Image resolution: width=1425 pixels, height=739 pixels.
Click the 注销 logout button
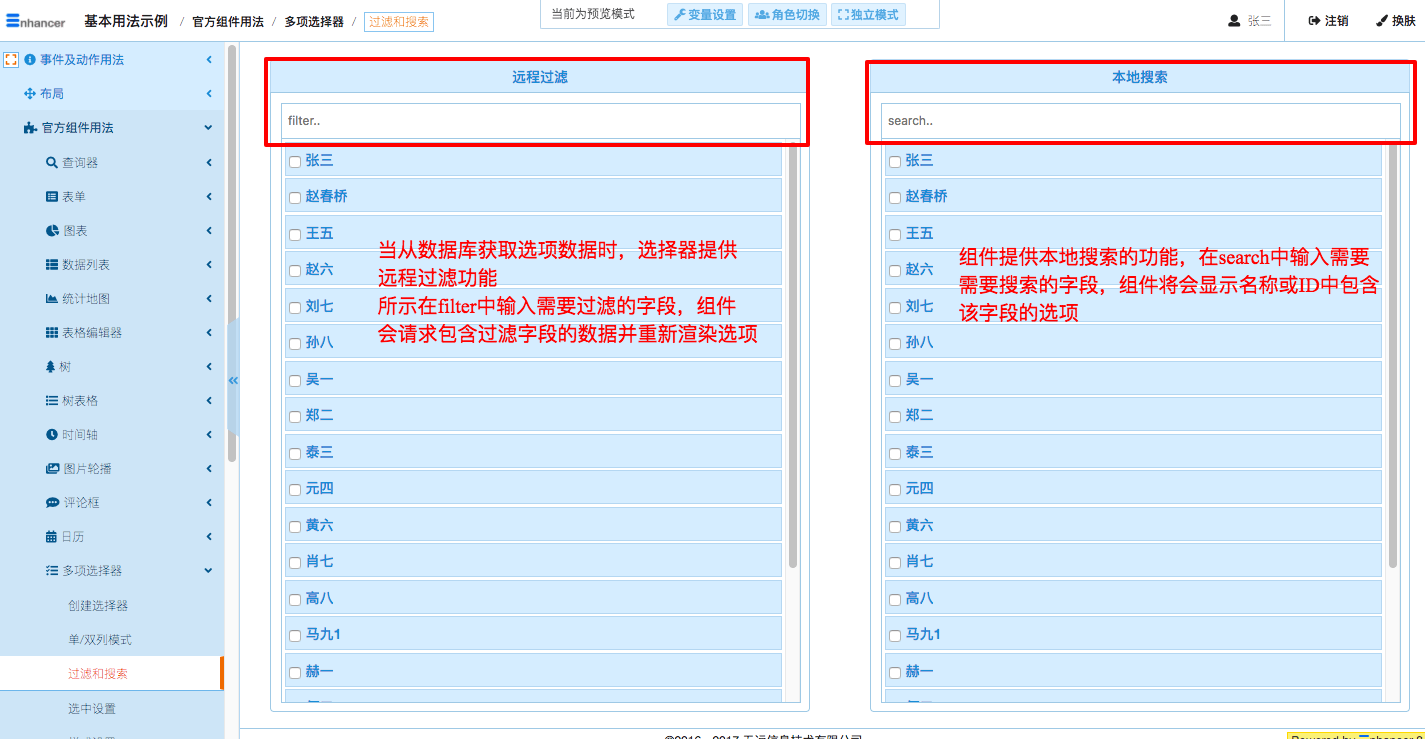1328,21
